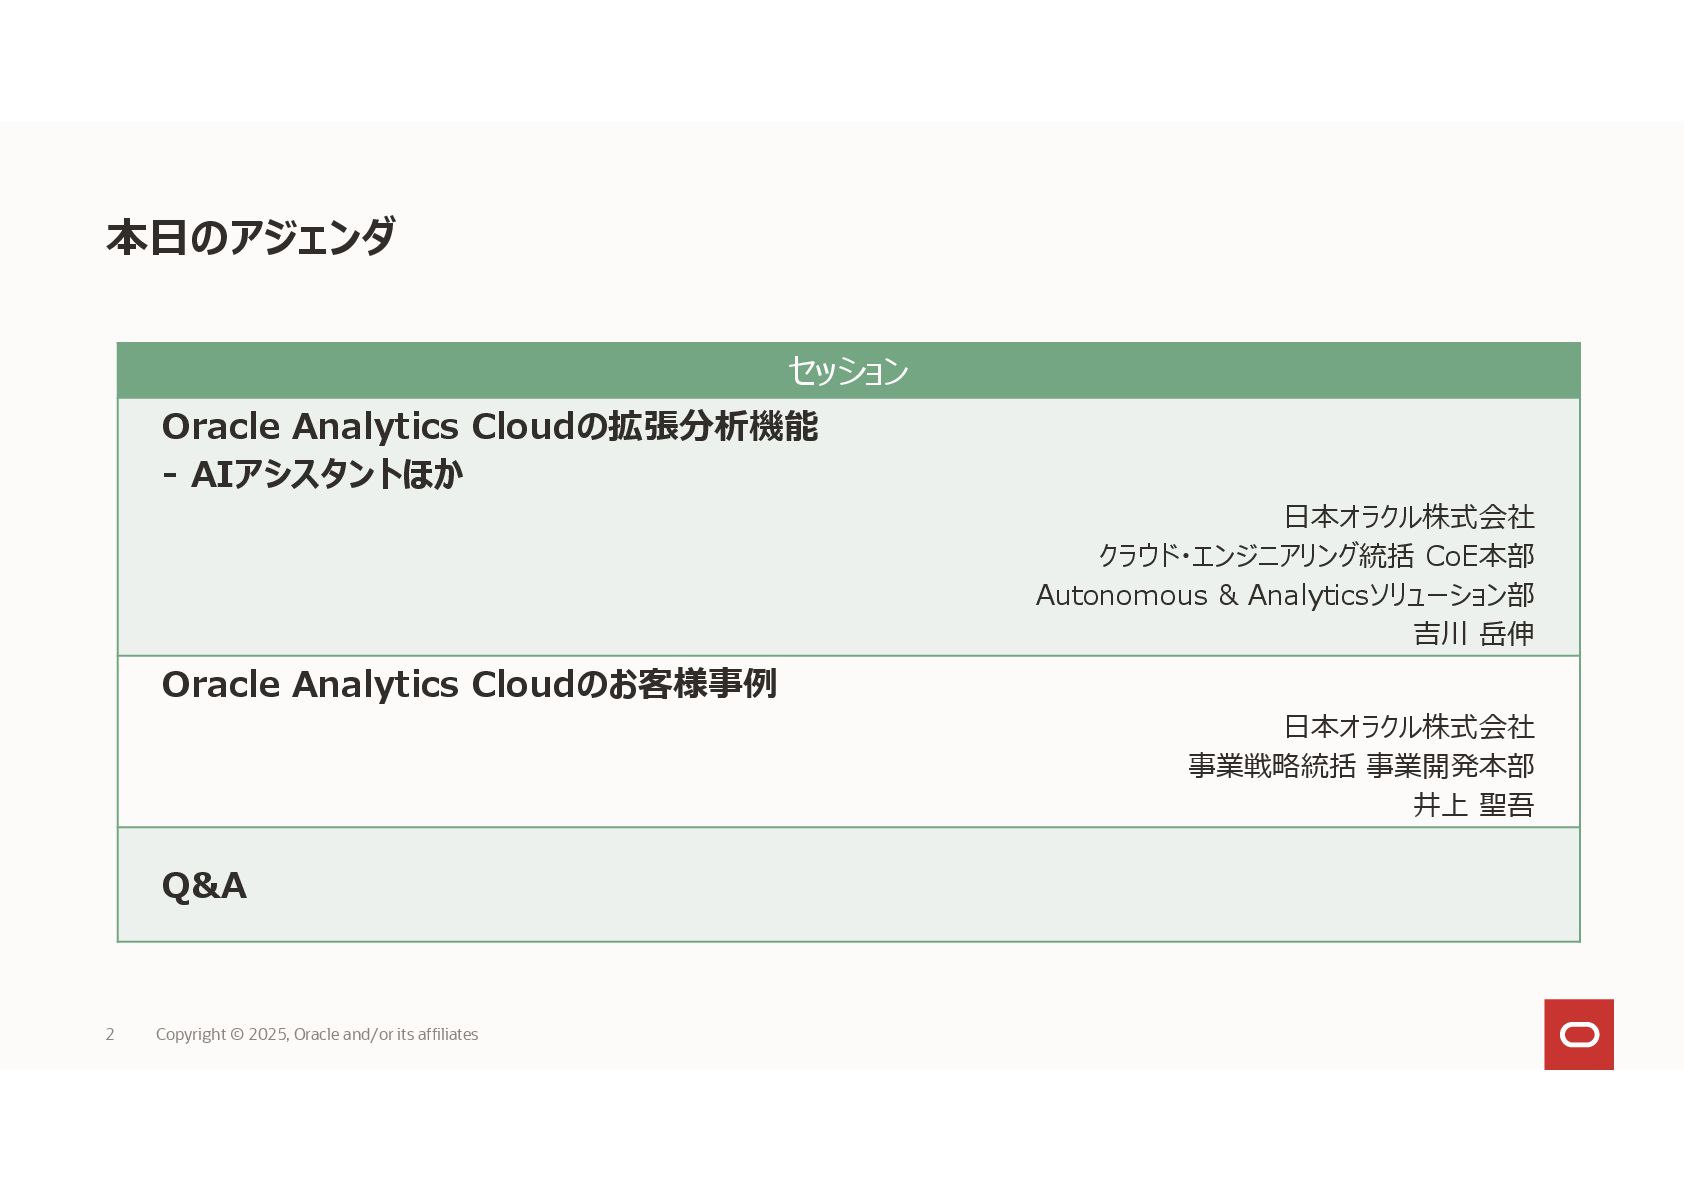Click the first 日本オラクル株式会社 company line

click(1409, 517)
